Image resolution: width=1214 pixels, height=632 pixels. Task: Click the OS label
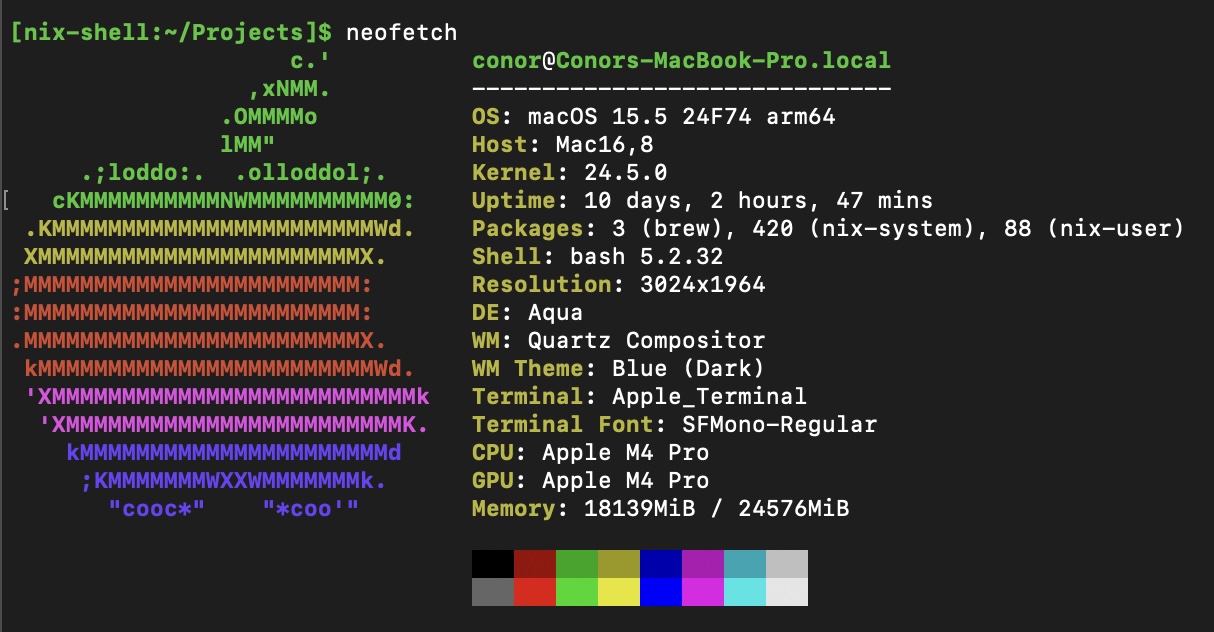pos(489,116)
